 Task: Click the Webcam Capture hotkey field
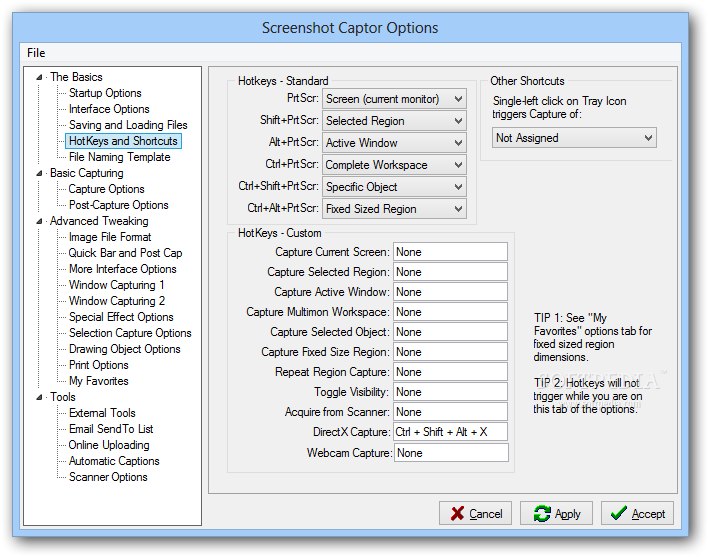click(x=451, y=453)
